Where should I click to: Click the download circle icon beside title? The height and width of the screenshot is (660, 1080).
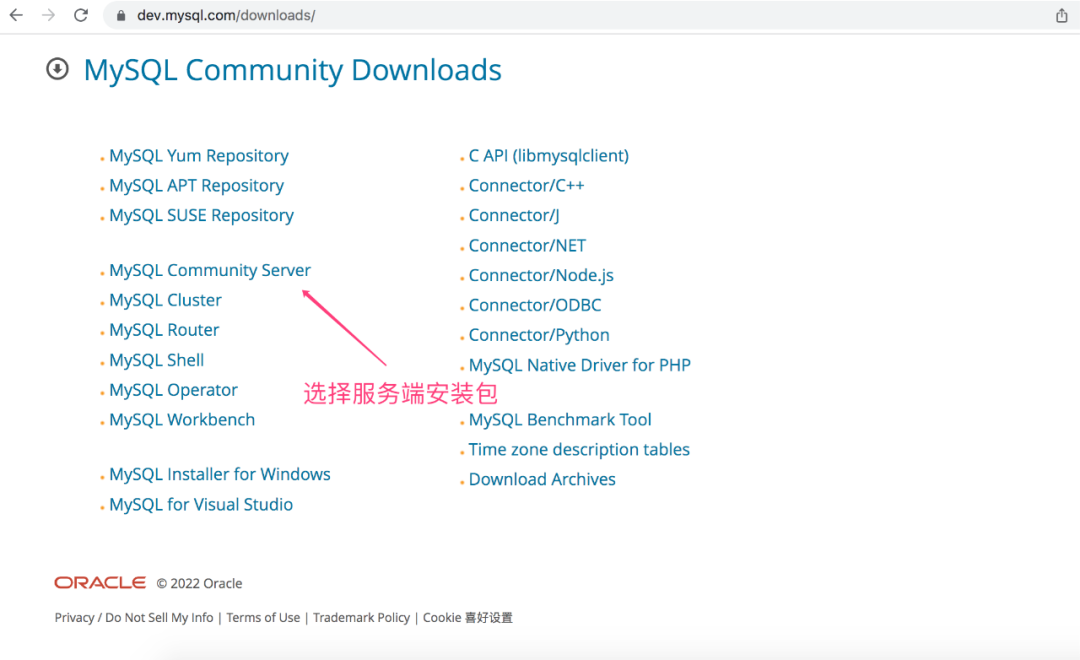click(58, 69)
